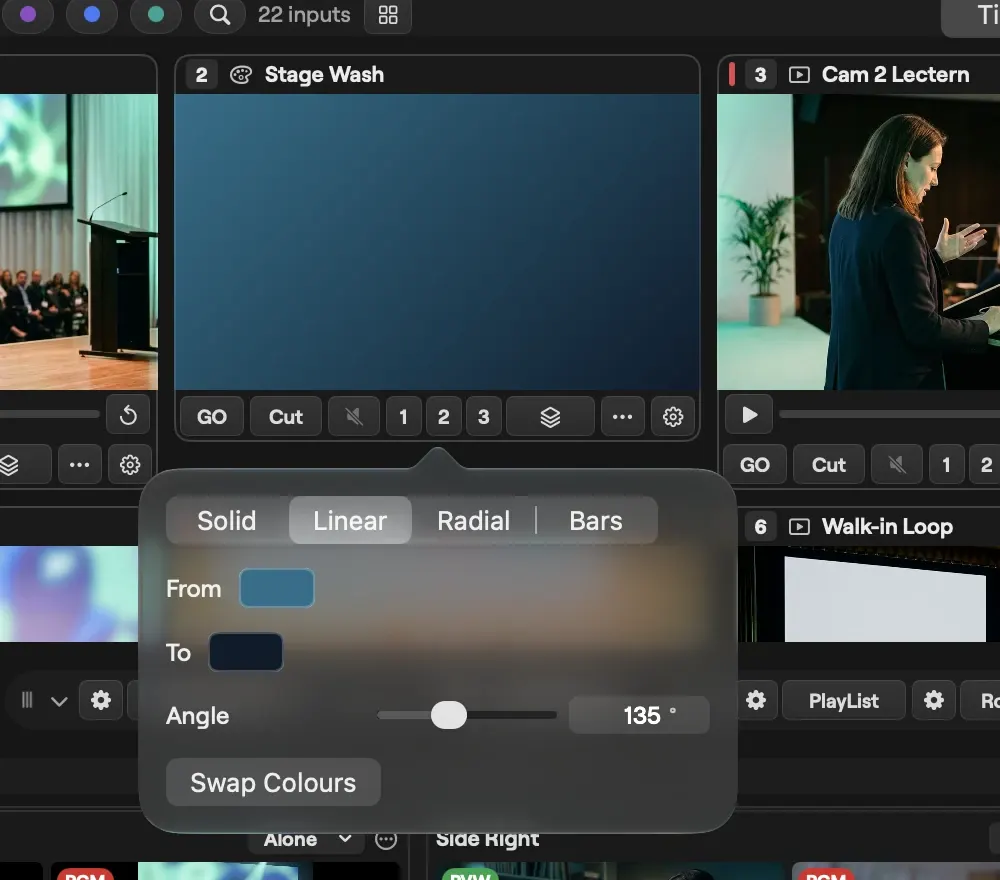
Task: Click the left stage camera preview
Action: point(78,242)
